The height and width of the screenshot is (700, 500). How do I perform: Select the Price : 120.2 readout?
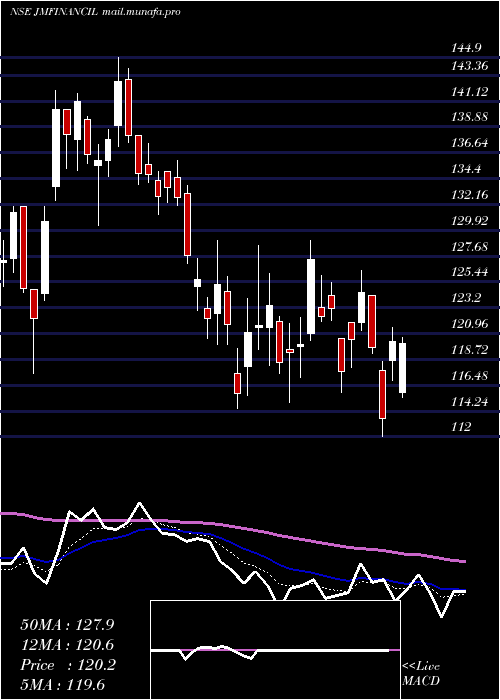point(67,665)
